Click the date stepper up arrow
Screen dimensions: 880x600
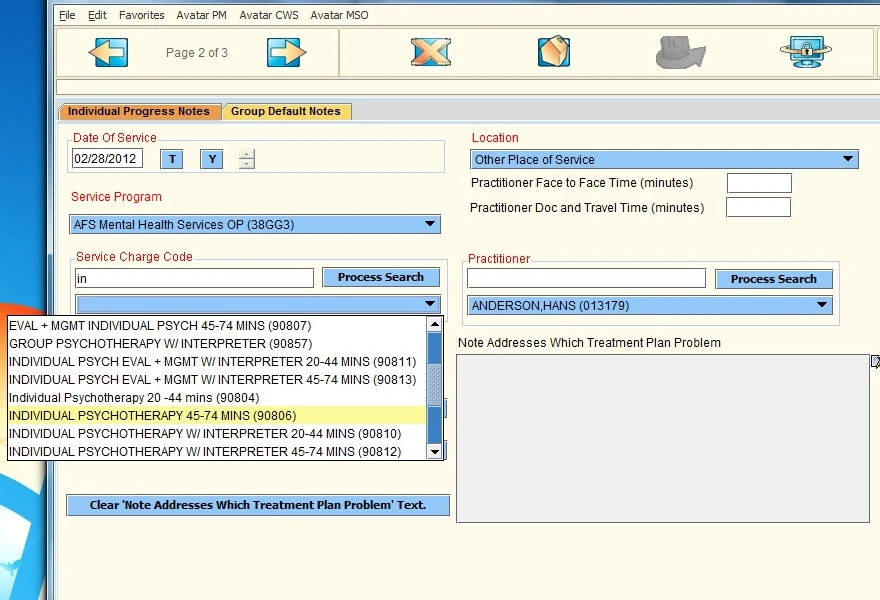(246, 152)
